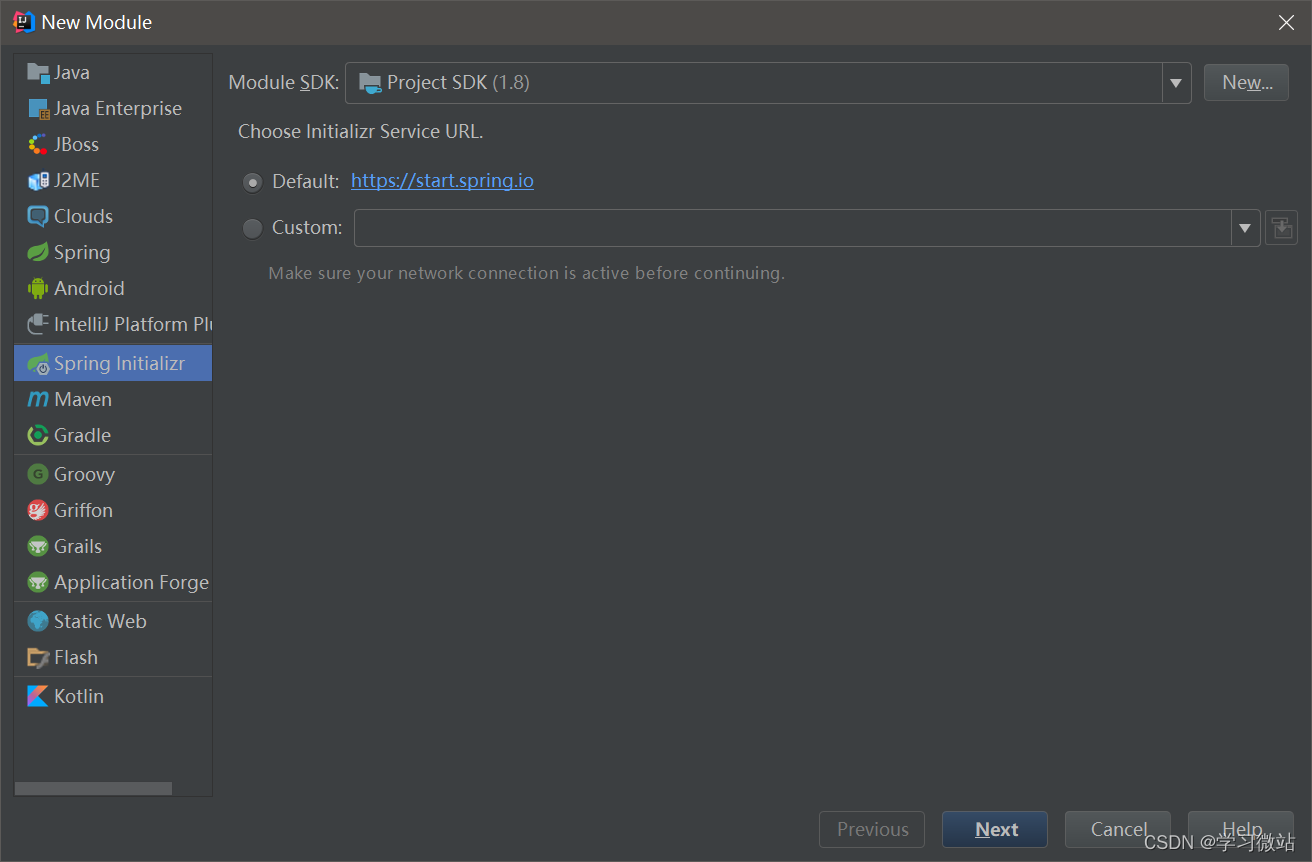Screen dimensions: 1312x862
Task: Select the Clouds label in list
Action: 83,216
